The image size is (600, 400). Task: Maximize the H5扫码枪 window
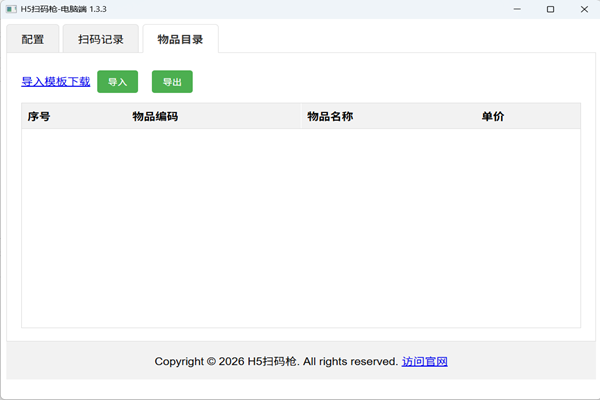[x=550, y=9]
